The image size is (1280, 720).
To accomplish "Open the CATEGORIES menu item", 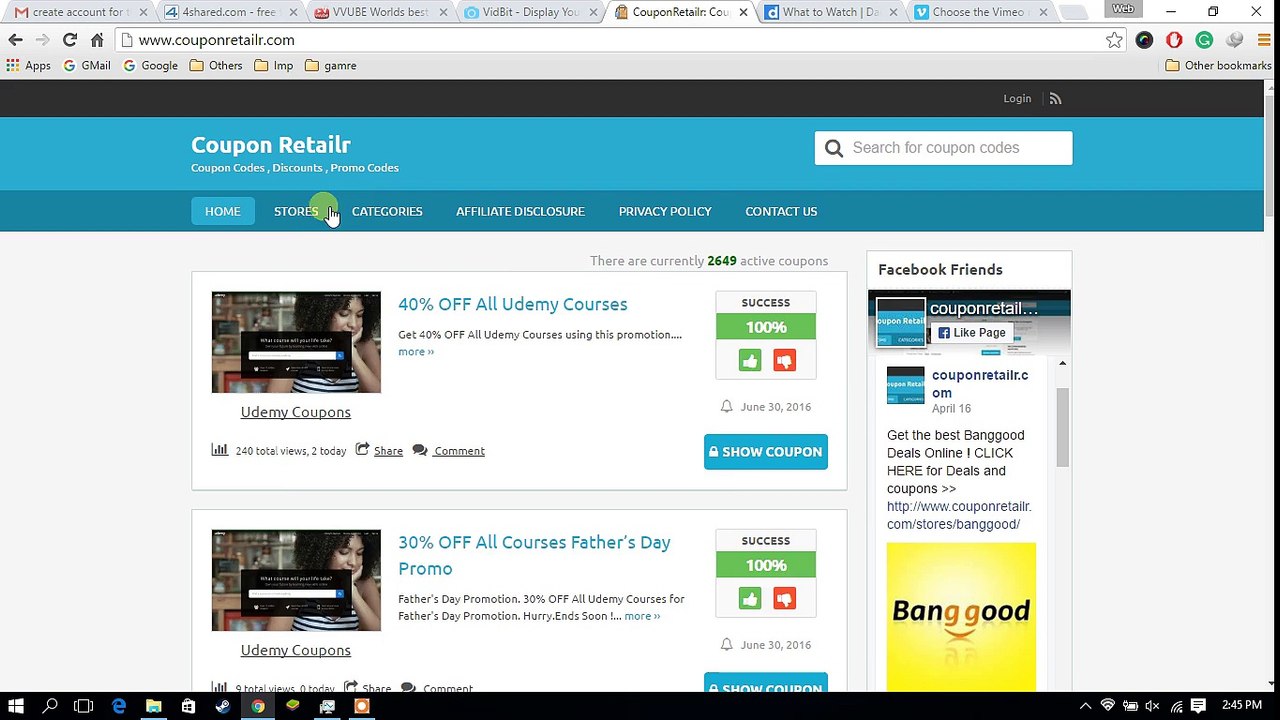I will tap(387, 211).
